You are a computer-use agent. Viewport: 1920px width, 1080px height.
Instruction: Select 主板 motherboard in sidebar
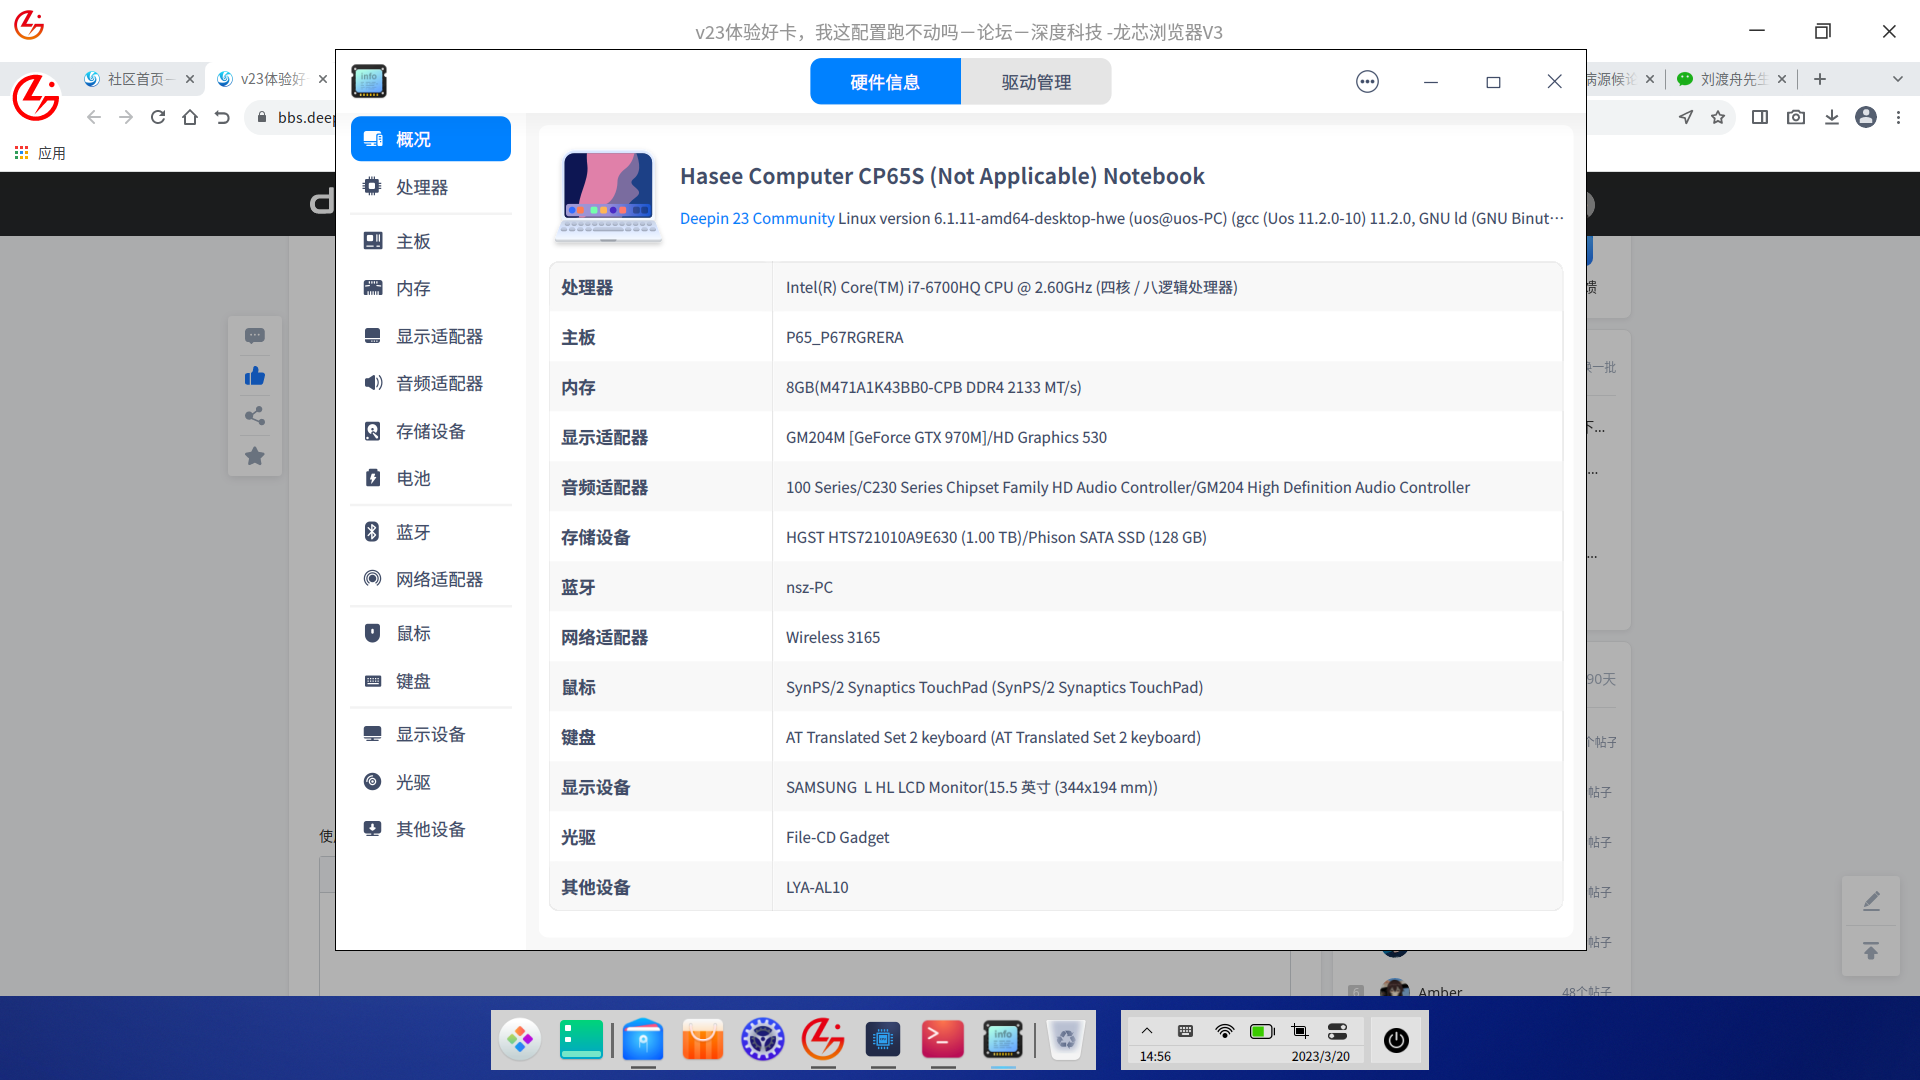coord(412,241)
